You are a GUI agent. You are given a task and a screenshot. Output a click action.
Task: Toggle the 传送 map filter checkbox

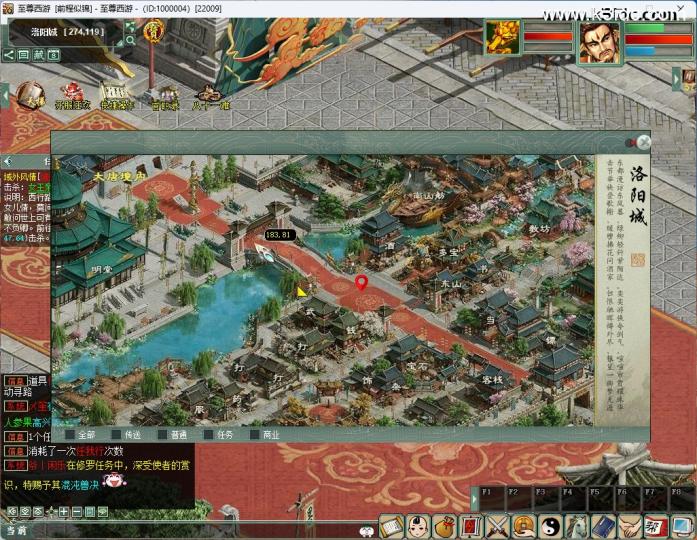point(116,435)
